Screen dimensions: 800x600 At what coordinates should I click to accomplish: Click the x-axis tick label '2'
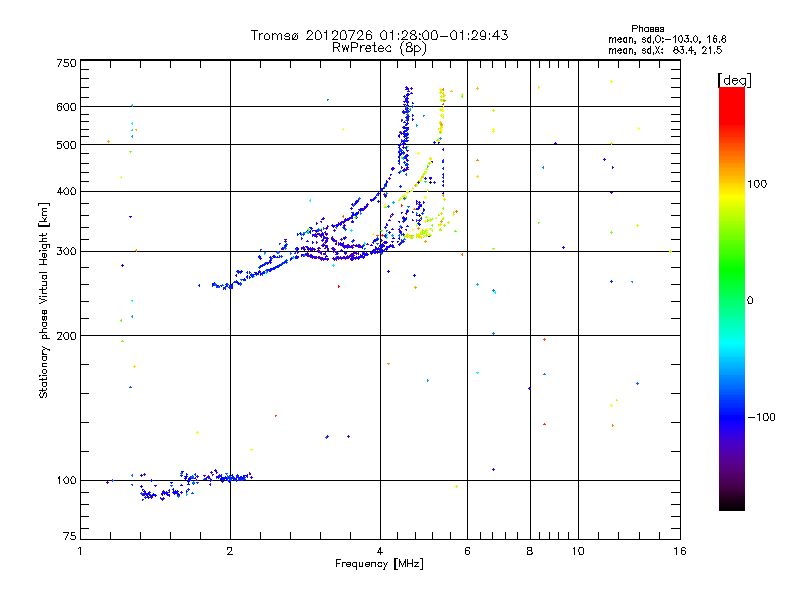tap(230, 551)
